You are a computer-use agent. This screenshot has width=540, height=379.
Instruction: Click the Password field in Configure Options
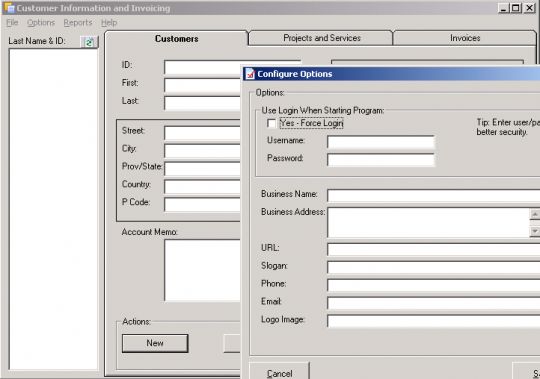[x=381, y=160]
